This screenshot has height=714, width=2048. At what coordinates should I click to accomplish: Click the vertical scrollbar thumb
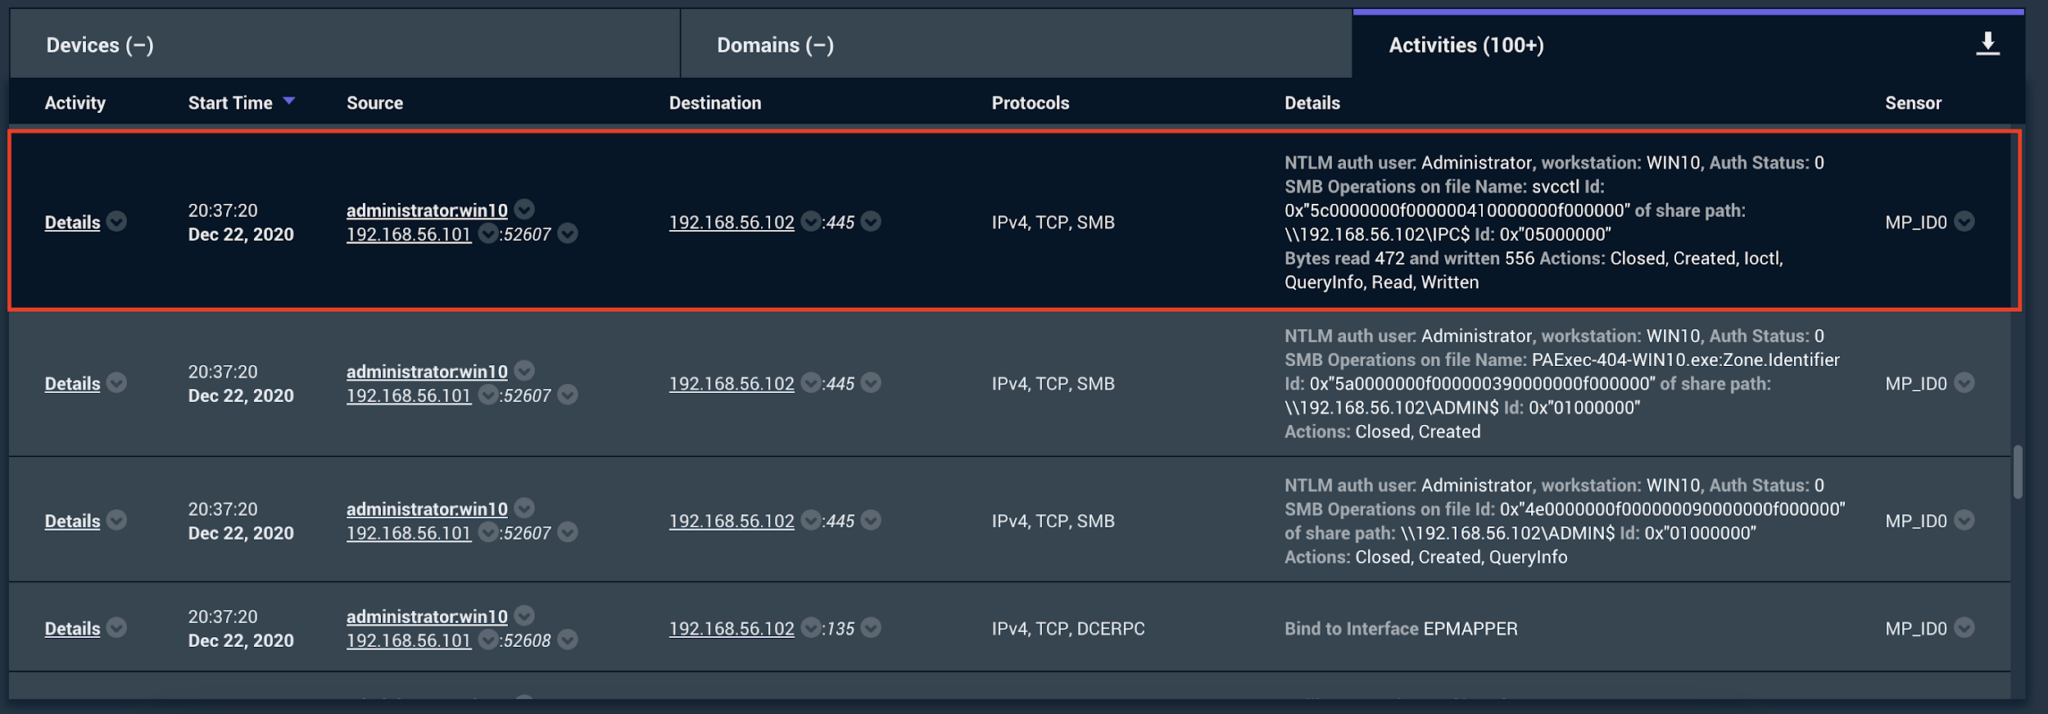click(2017, 471)
